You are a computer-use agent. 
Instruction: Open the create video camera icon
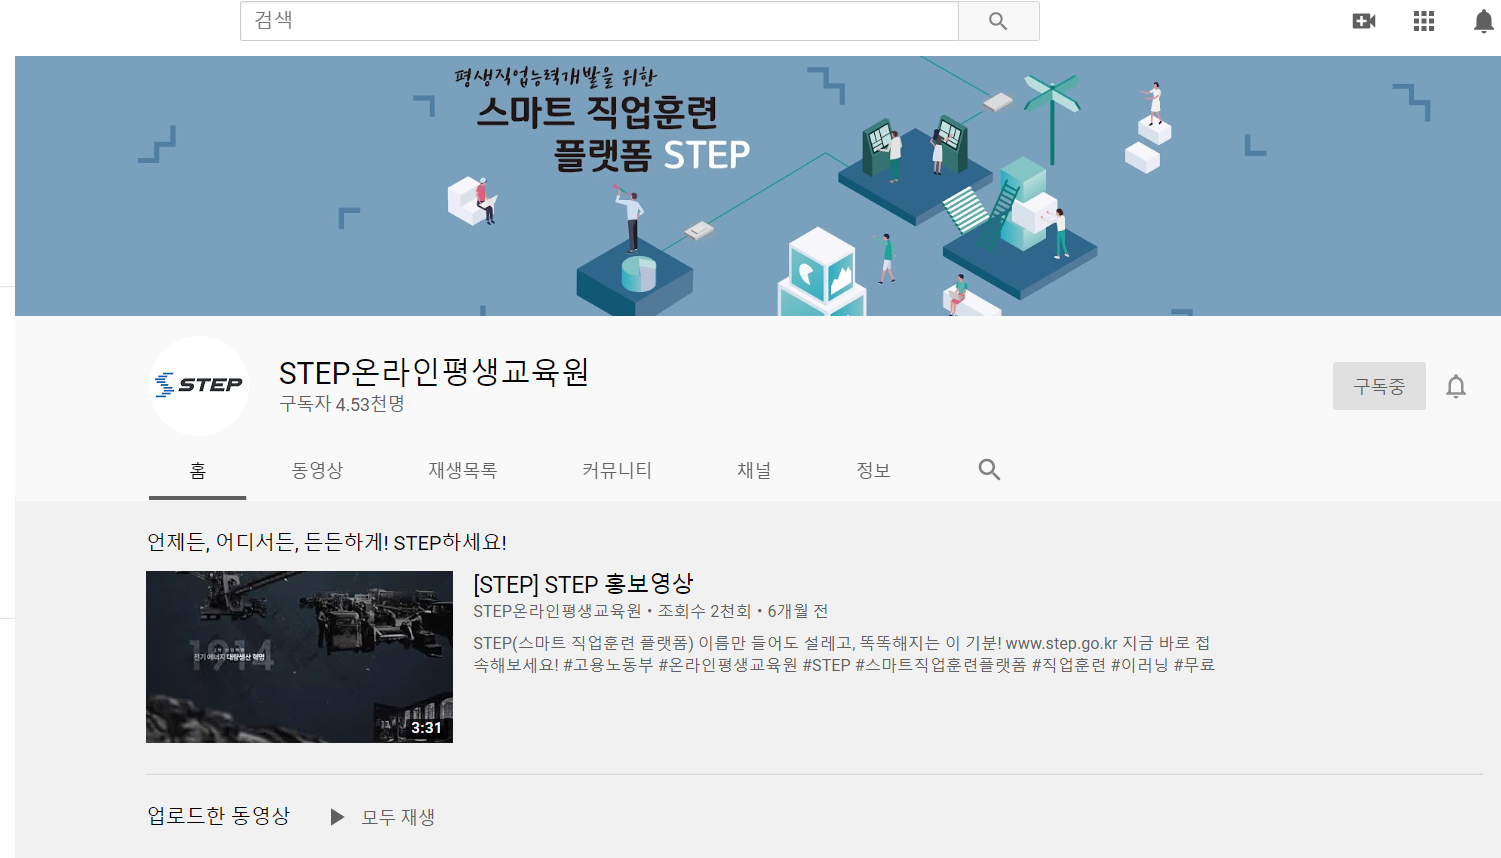click(x=1364, y=21)
